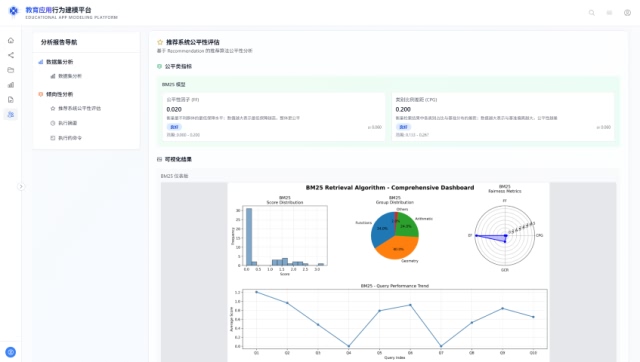Click the platform logo icon
The height and width of the screenshot is (362, 640).
pos(13,11)
